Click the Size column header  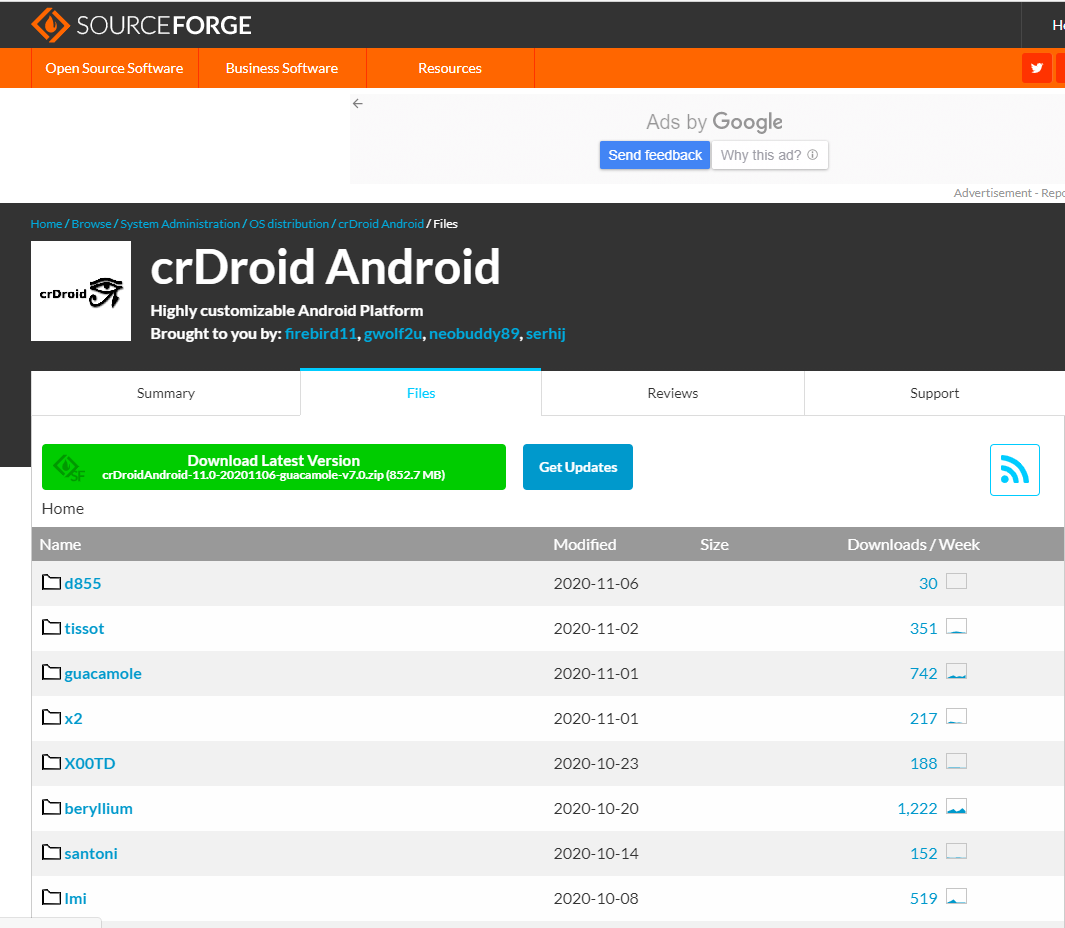pos(715,545)
